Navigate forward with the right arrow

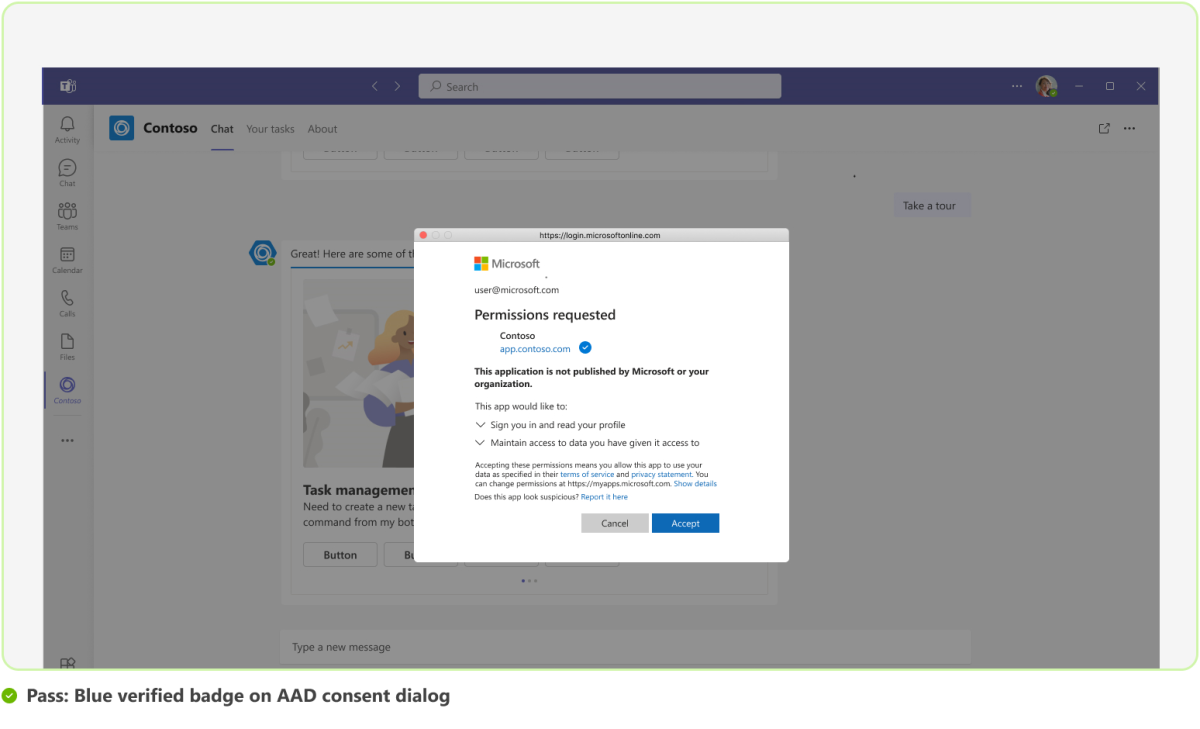pos(397,86)
